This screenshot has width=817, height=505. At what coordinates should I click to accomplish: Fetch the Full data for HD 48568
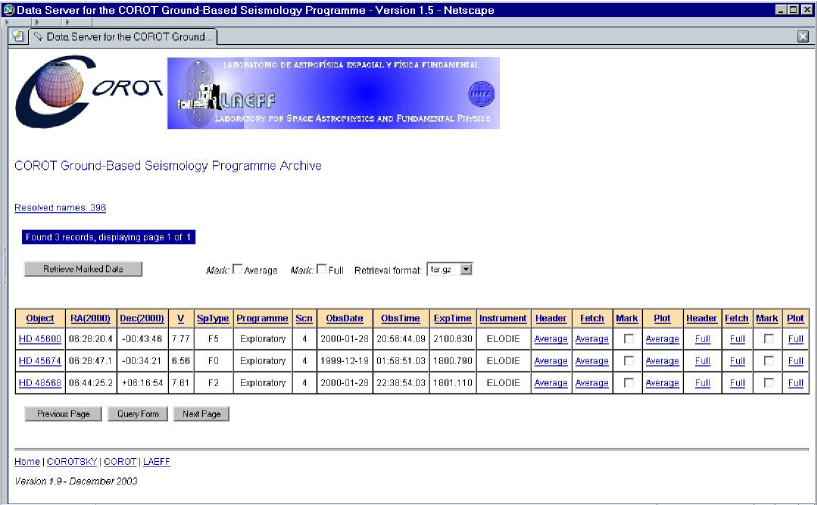coord(737,383)
